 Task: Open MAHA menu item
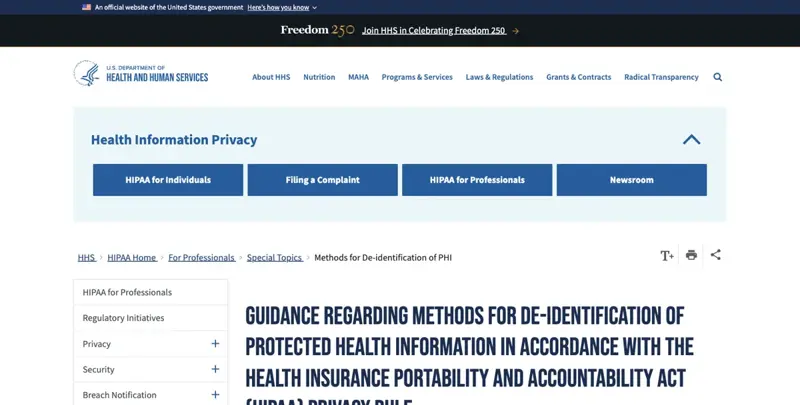358,77
